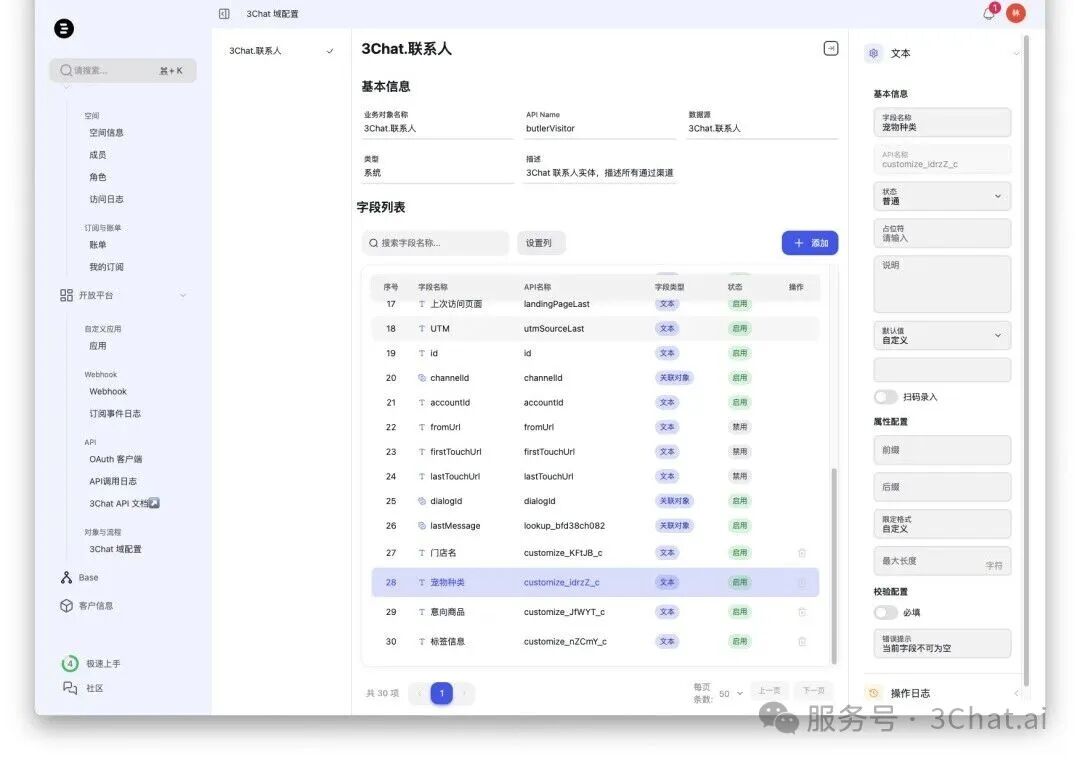1080x761 pixels.
Task: Click the next page arrow in pagination
Action: (465, 694)
